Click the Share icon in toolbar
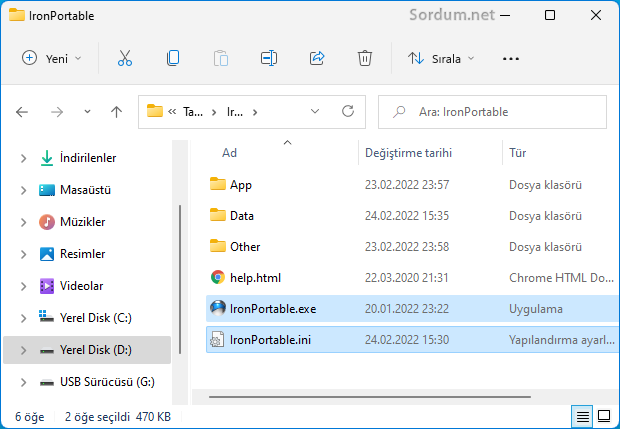Screen dimensions: 620x429 pyautogui.click(x=317, y=59)
